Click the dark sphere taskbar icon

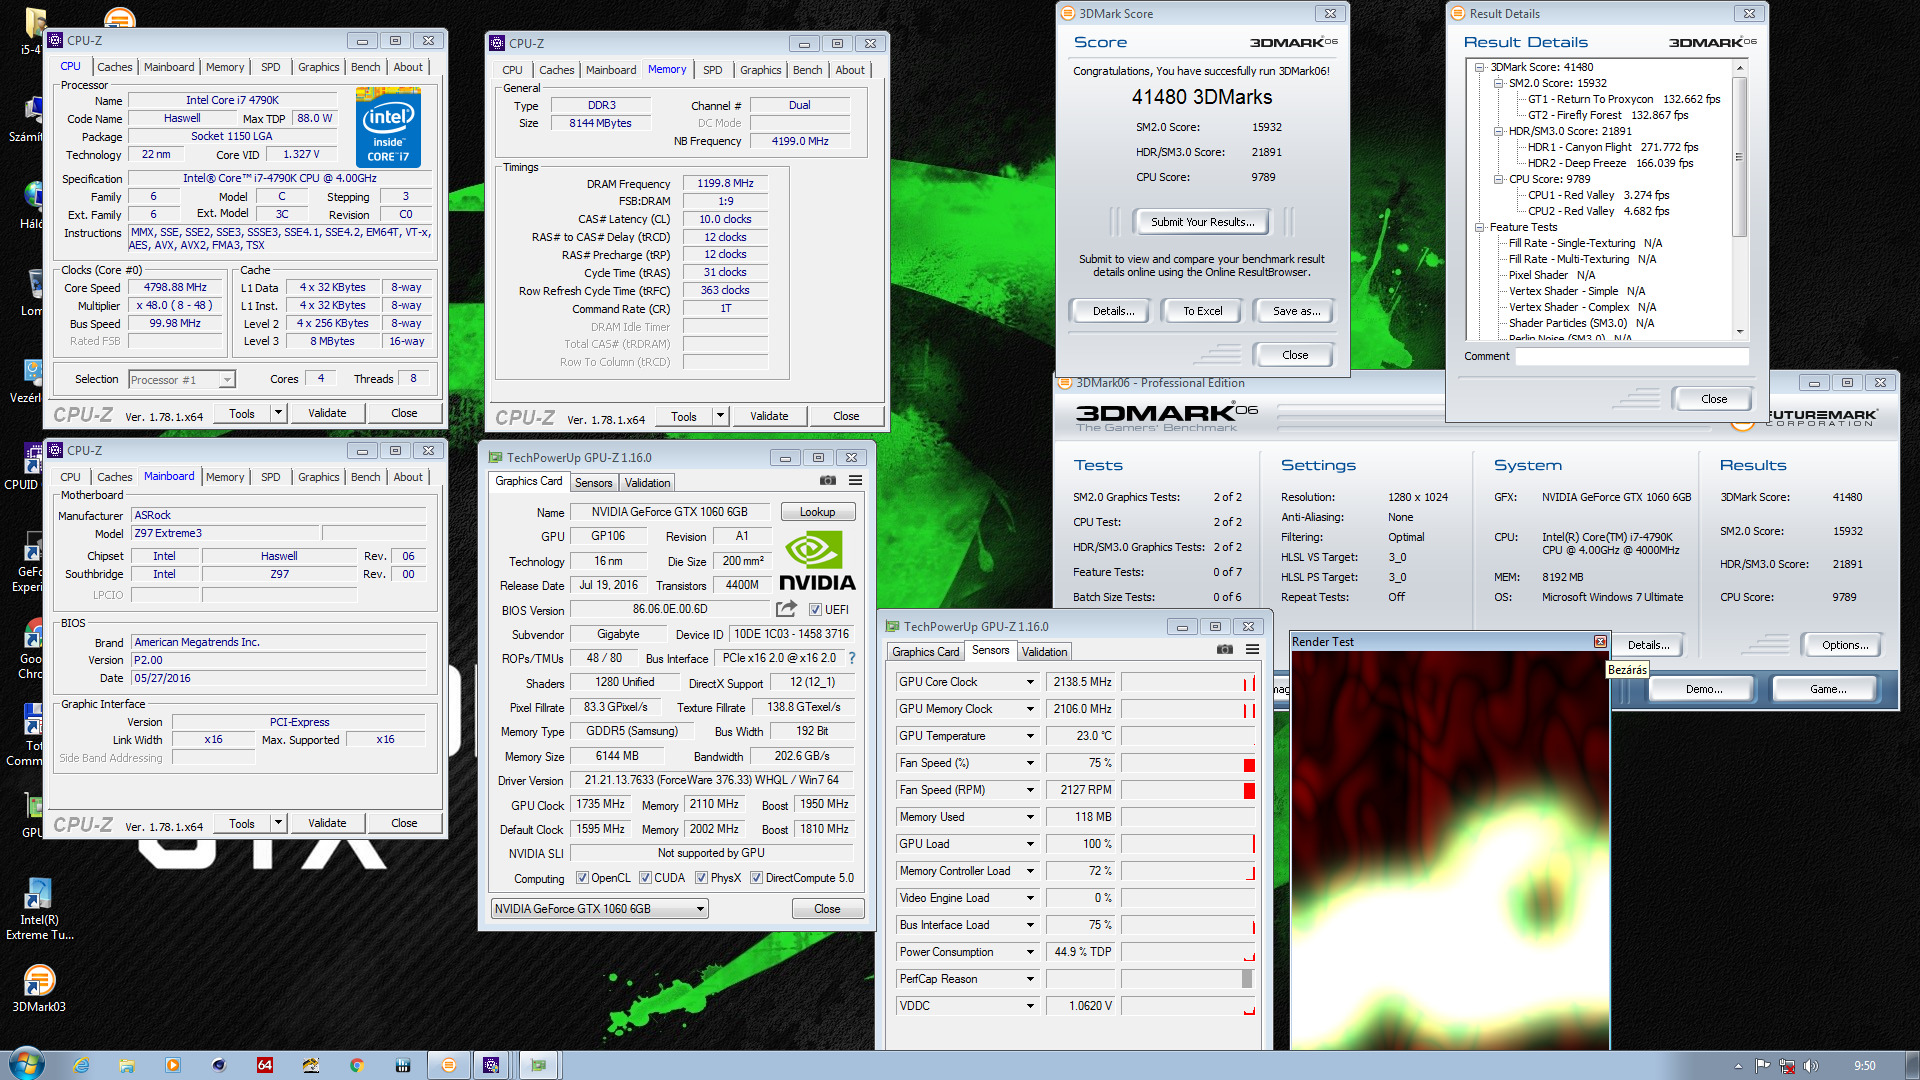[x=219, y=1065]
